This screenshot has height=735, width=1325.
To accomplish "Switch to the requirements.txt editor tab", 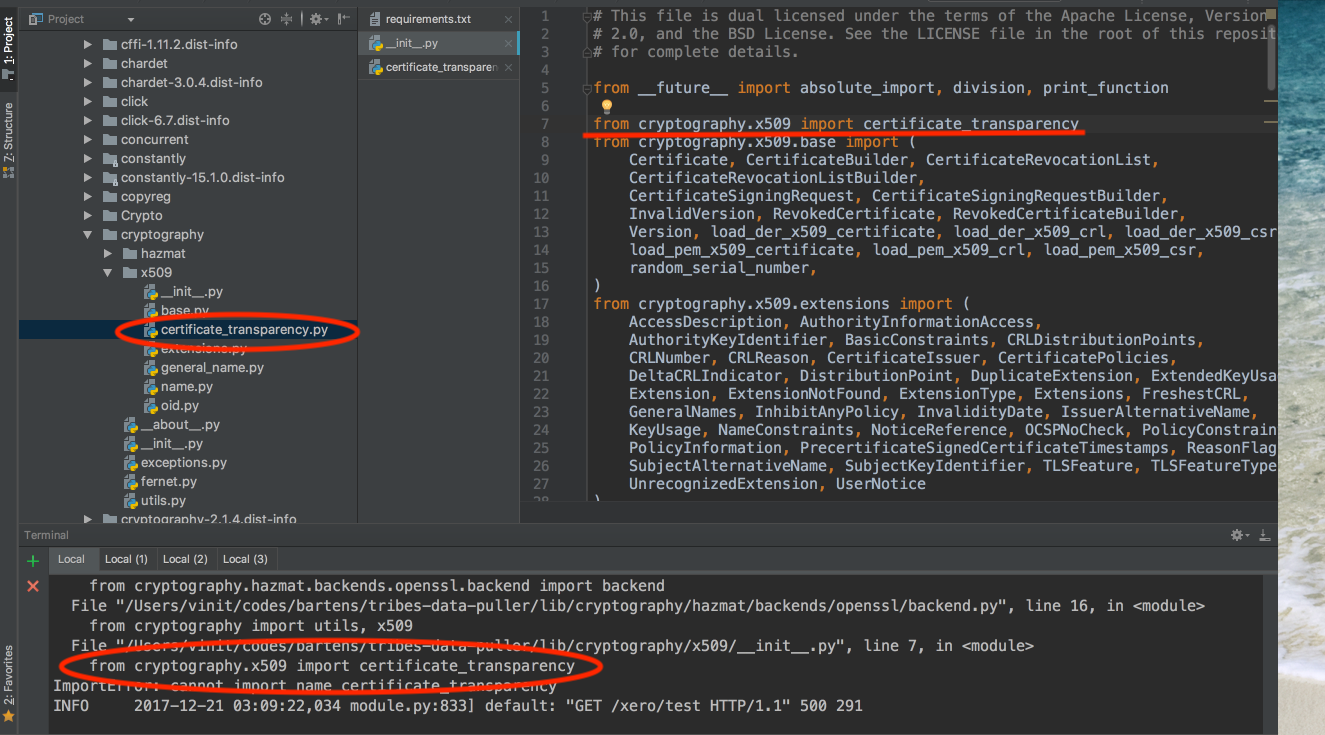I will pyautogui.click(x=439, y=19).
